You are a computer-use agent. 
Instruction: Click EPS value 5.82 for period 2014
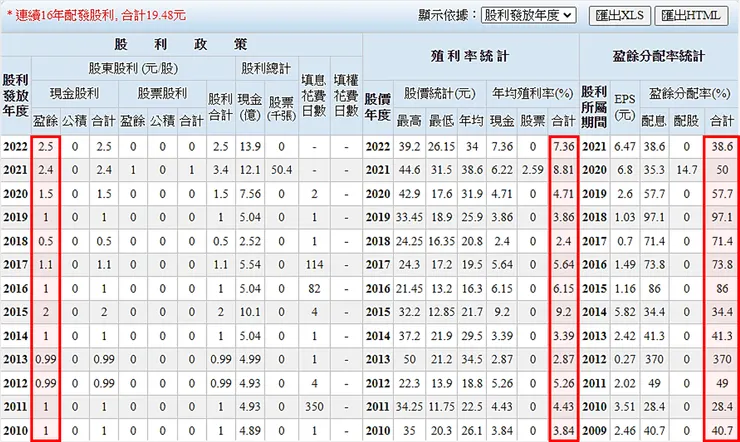[x=624, y=312]
